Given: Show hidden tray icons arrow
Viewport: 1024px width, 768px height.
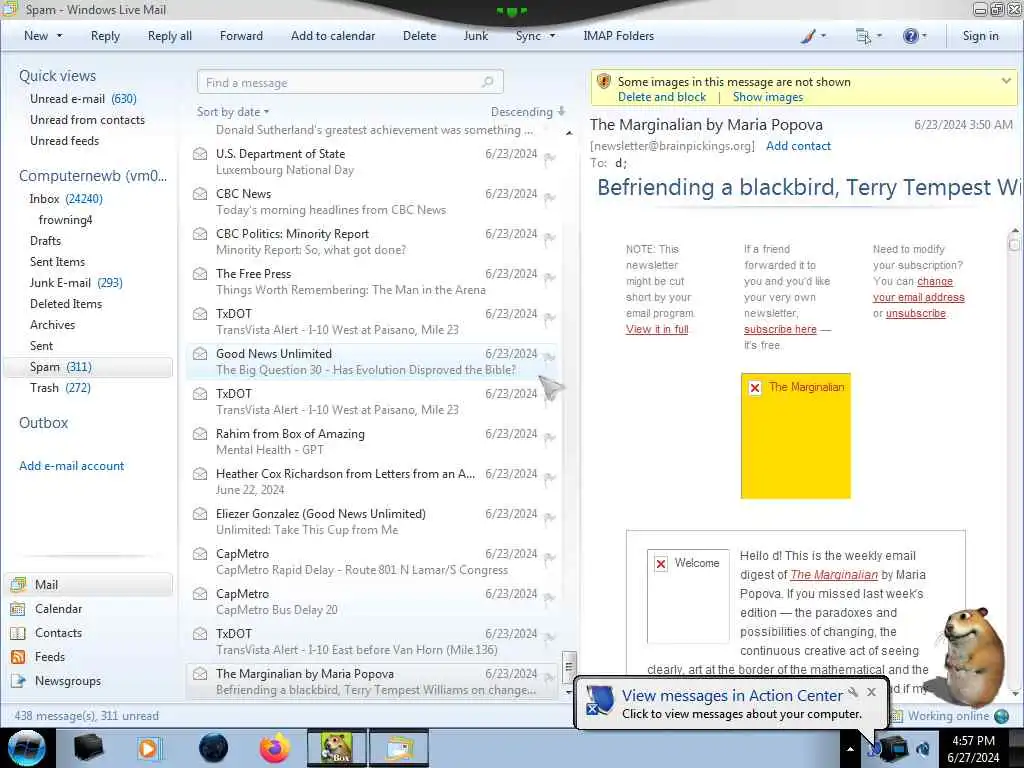Looking at the screenshot, I should tap(850, 749).
